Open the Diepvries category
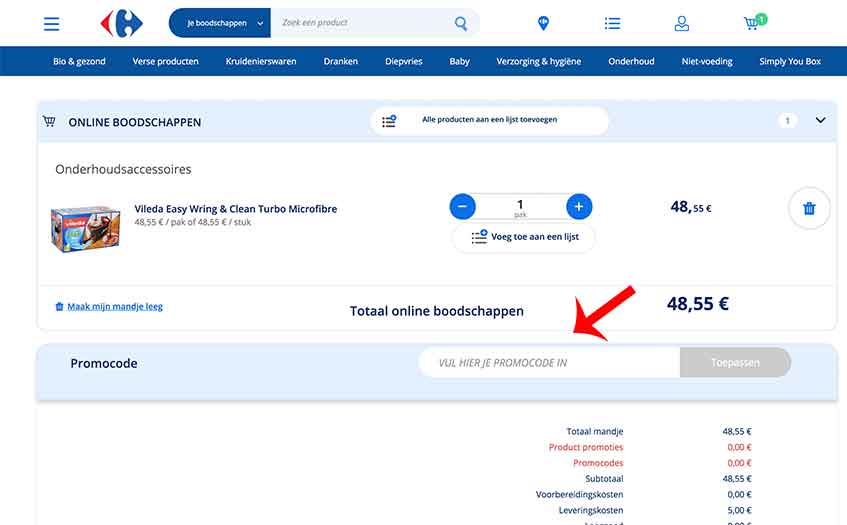Screen dimensions: 847x525 [x=404, y=61]
